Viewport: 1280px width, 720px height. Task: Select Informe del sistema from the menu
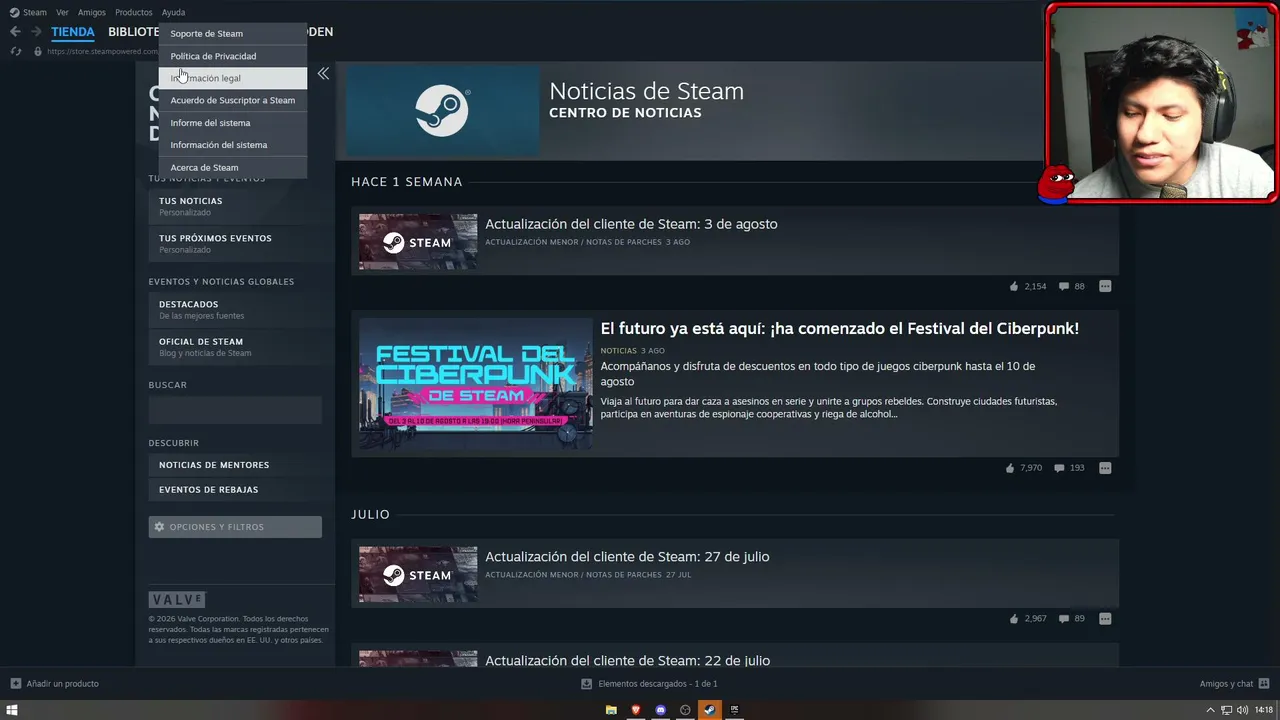pyautogui.click(x=233, y=123)
